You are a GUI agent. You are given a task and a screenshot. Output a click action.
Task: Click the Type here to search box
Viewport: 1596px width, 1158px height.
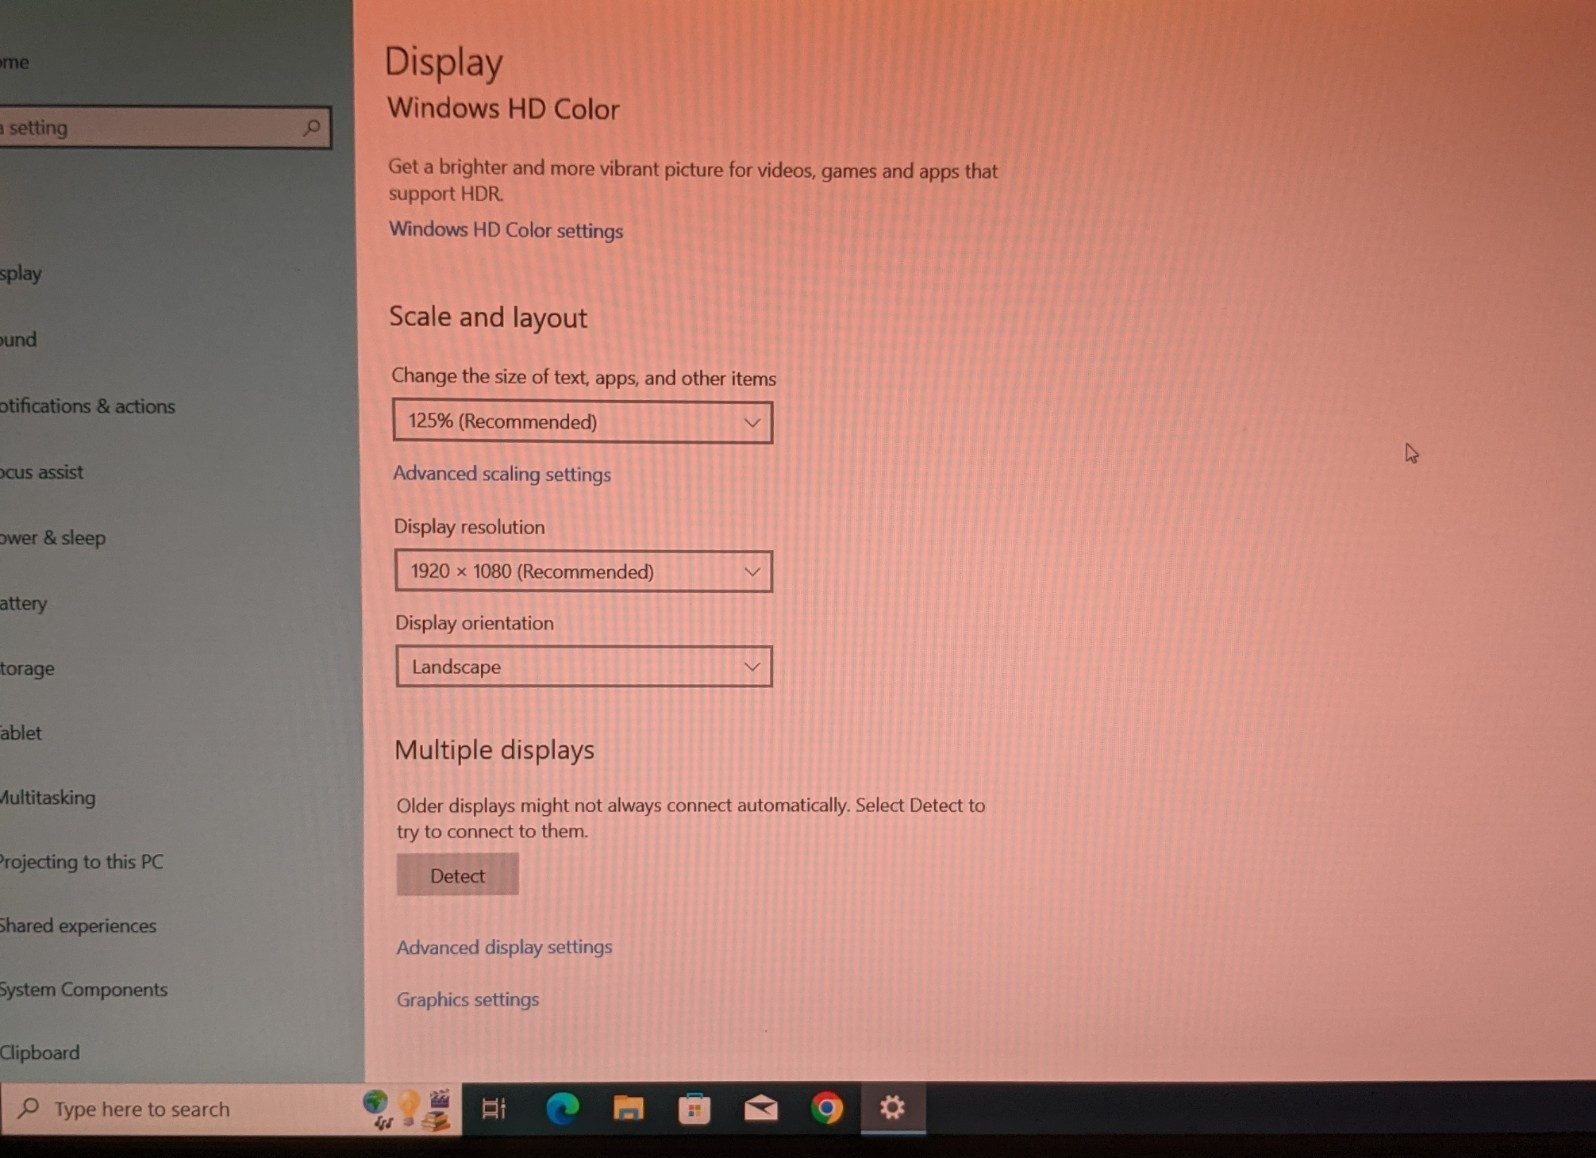230,1109
